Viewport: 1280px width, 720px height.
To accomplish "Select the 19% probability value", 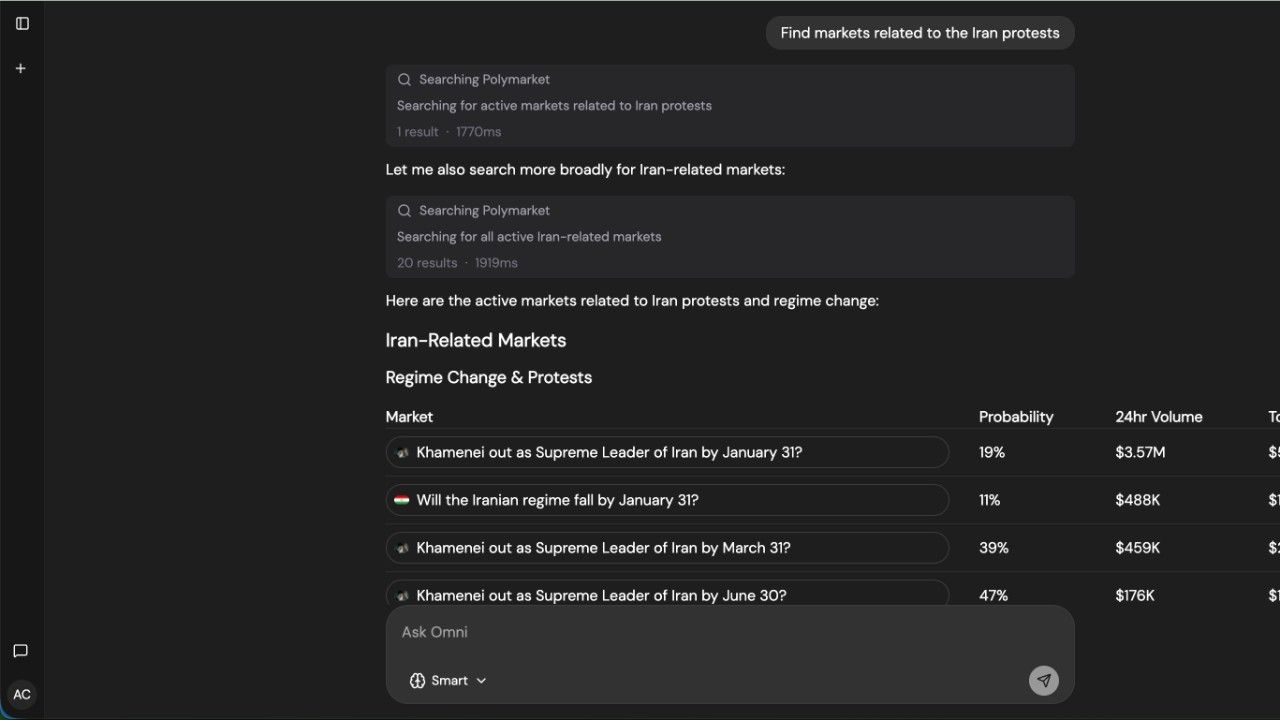I will [x=992, y=452].
